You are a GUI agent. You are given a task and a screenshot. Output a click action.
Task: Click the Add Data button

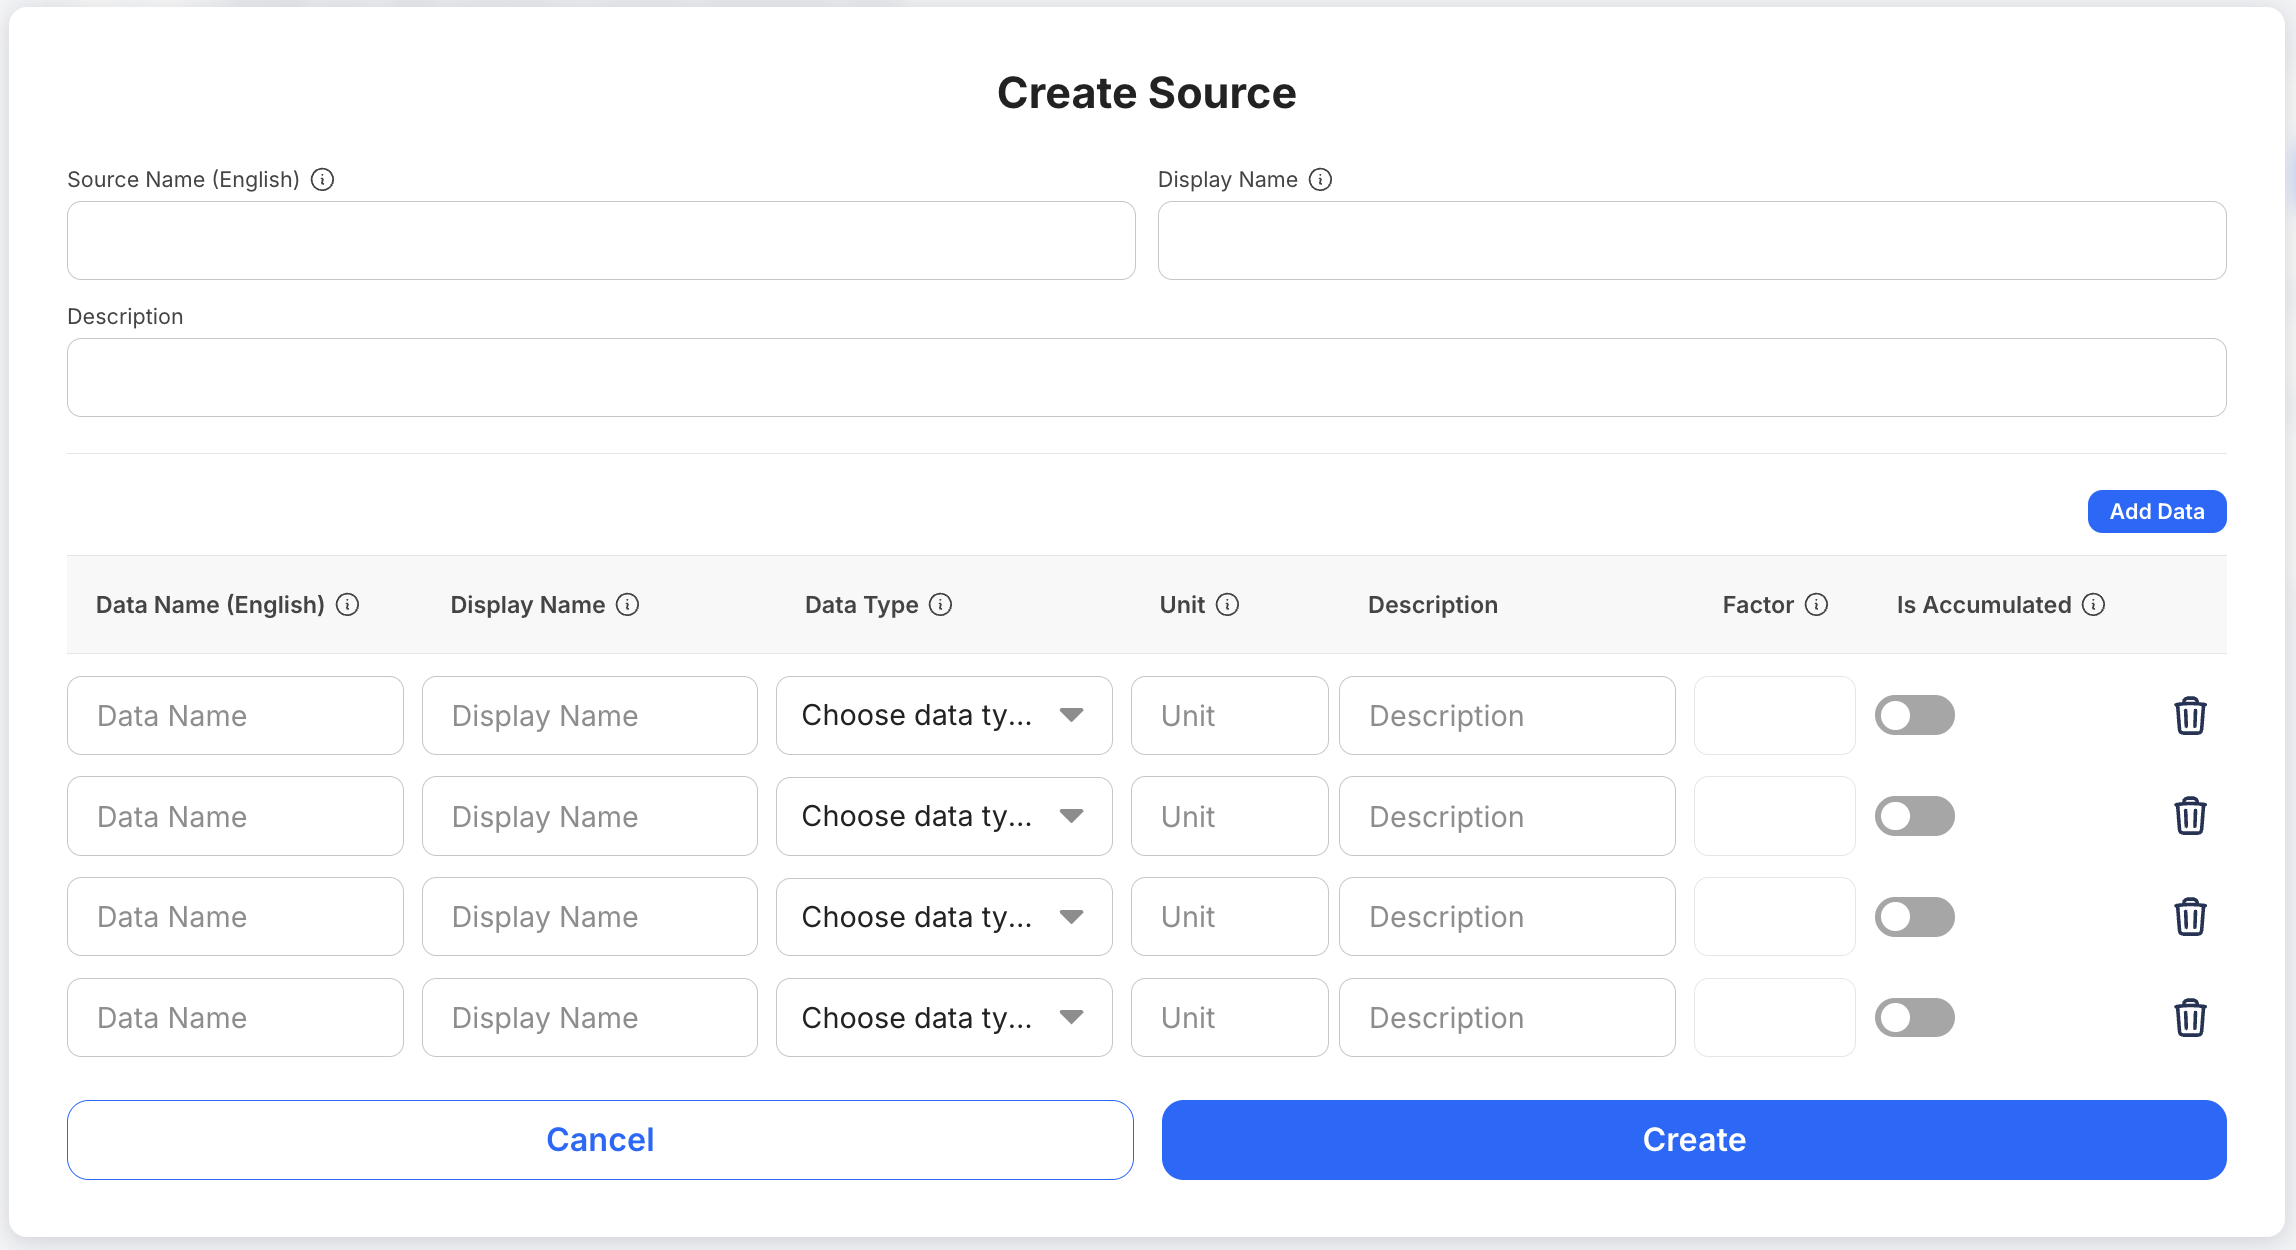point(2157,511)
